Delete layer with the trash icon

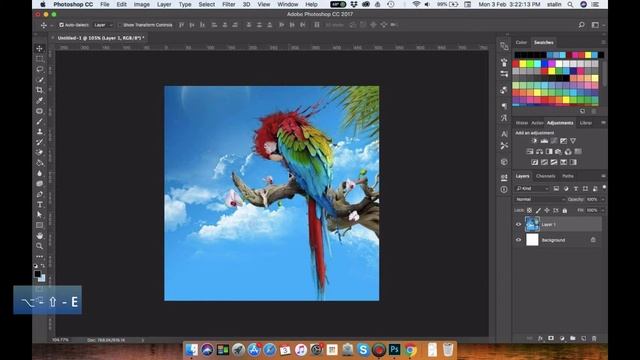[594, 338]
